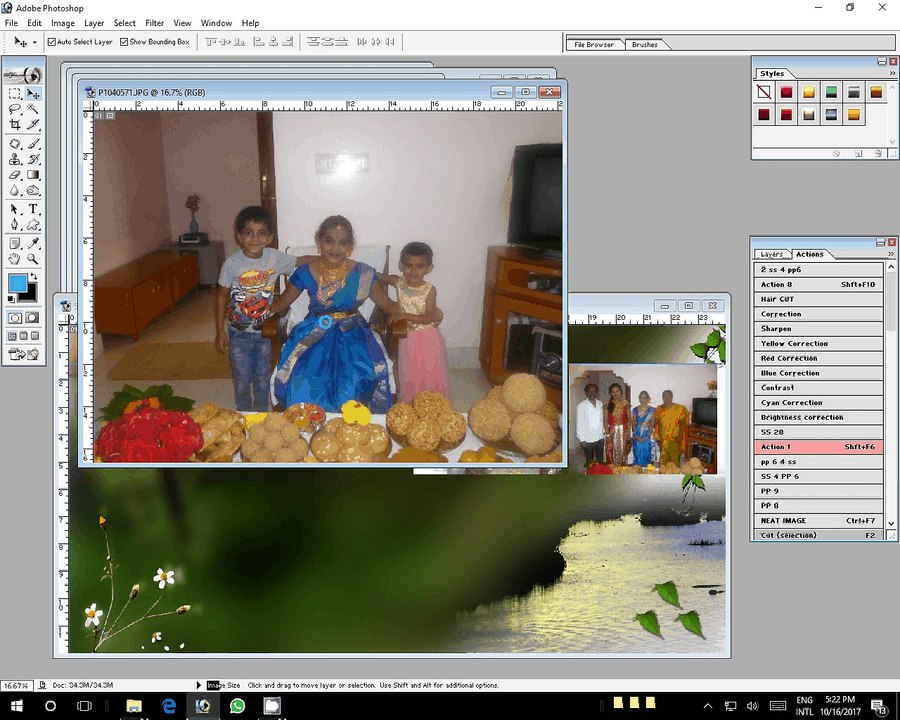Viewport: 900px width, 720px height.
Task: Run the Action 1 highlighted button
Action: 818,447
